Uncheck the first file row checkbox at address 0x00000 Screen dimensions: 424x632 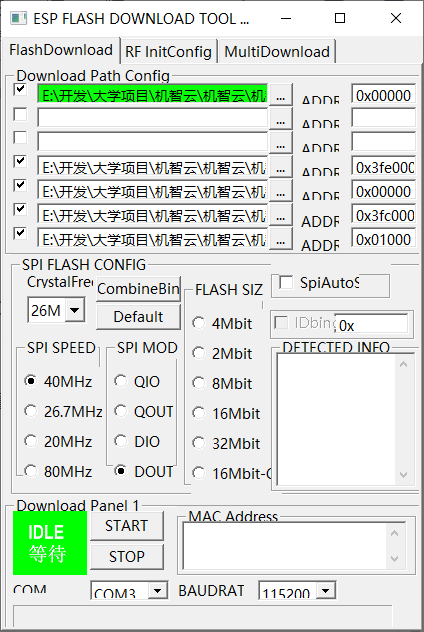pos(20,89)
